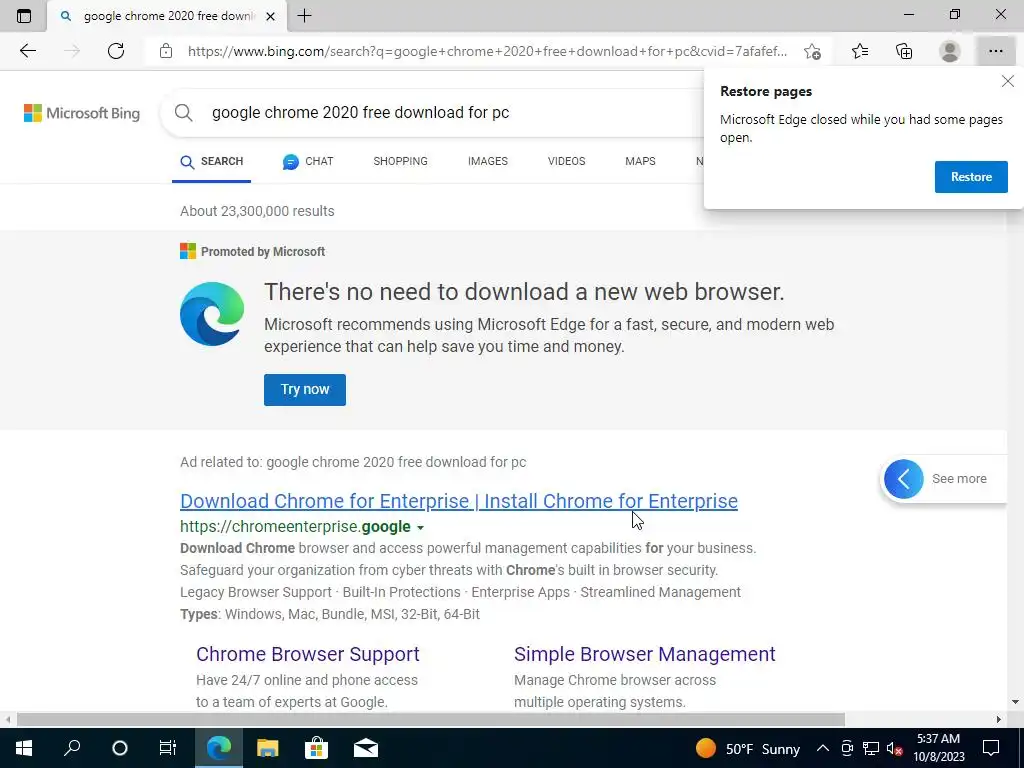Click the Meet Now tray icon
Screen dimensions: 1024x768
[847, 748]
